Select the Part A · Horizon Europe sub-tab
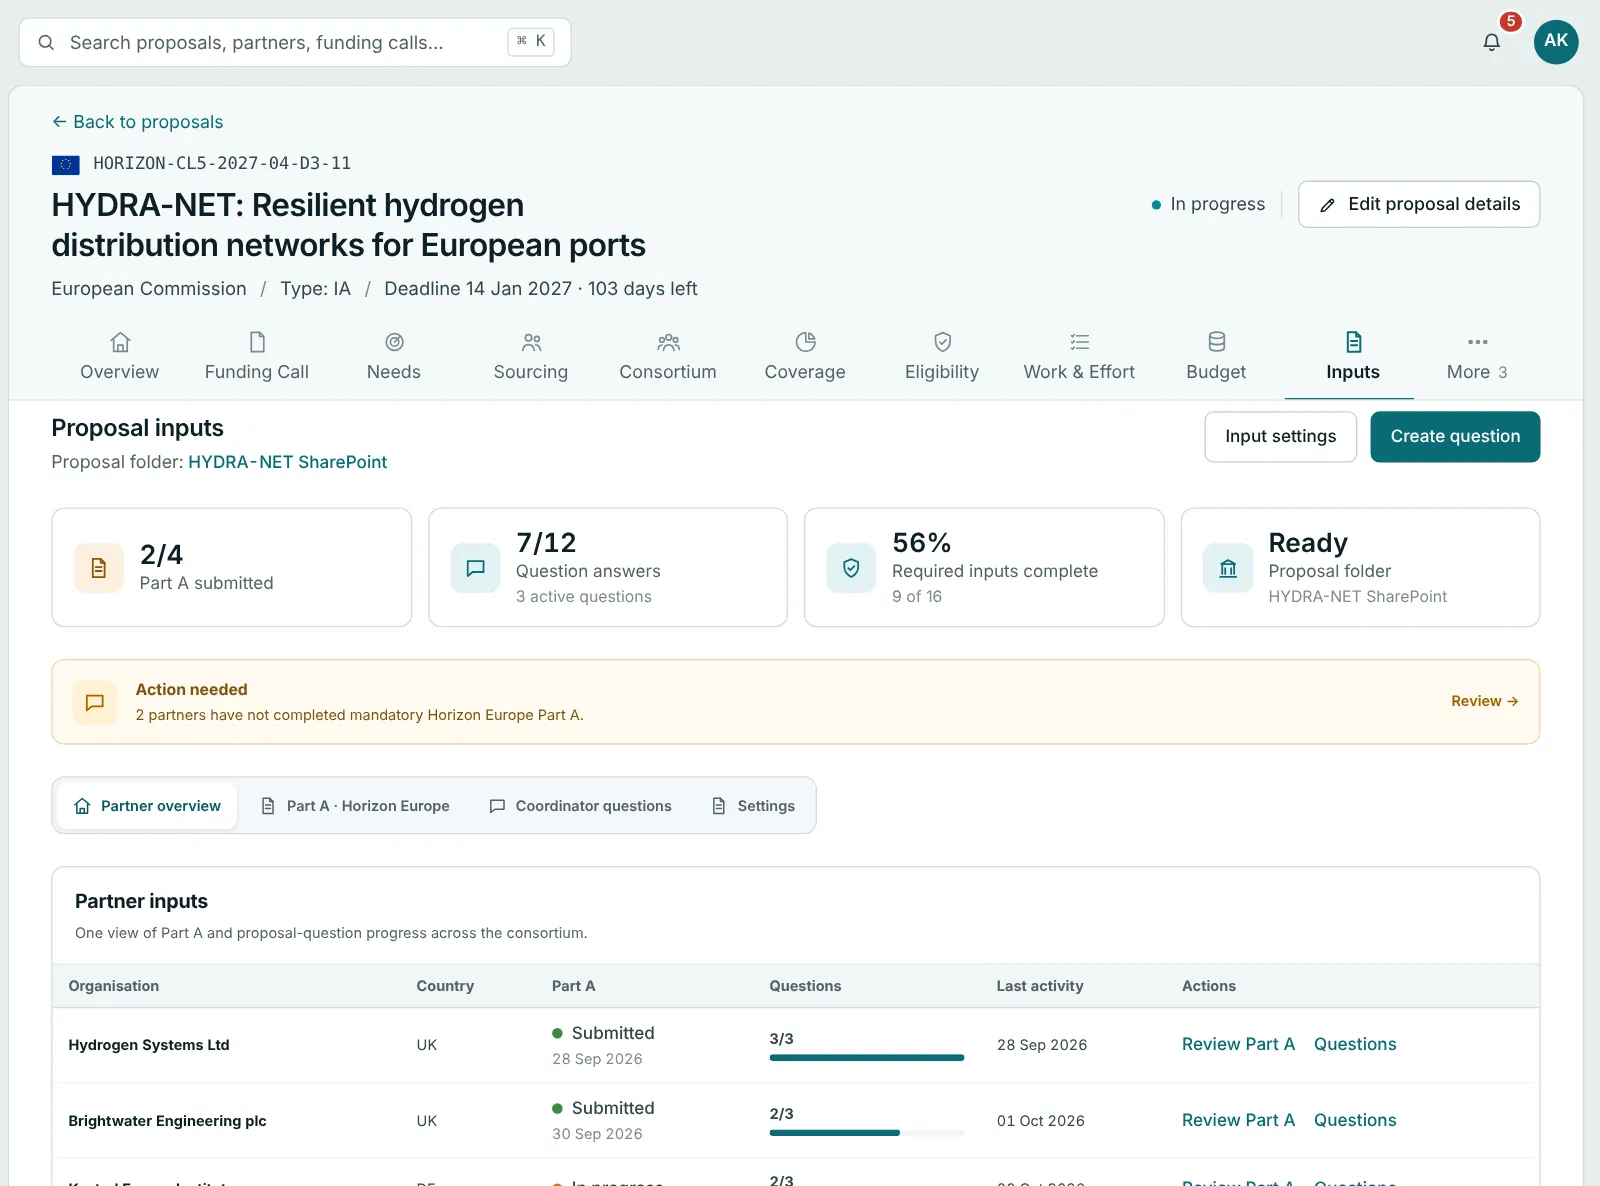 [x=356, y=806]
